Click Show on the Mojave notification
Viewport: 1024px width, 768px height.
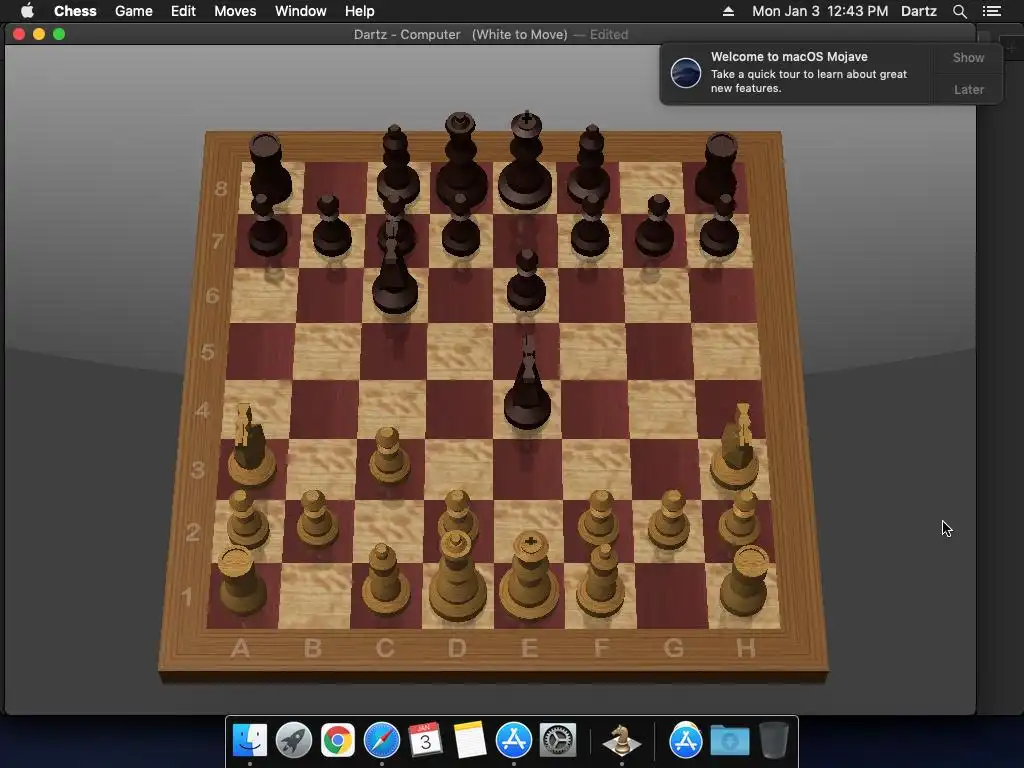(968, 57)
